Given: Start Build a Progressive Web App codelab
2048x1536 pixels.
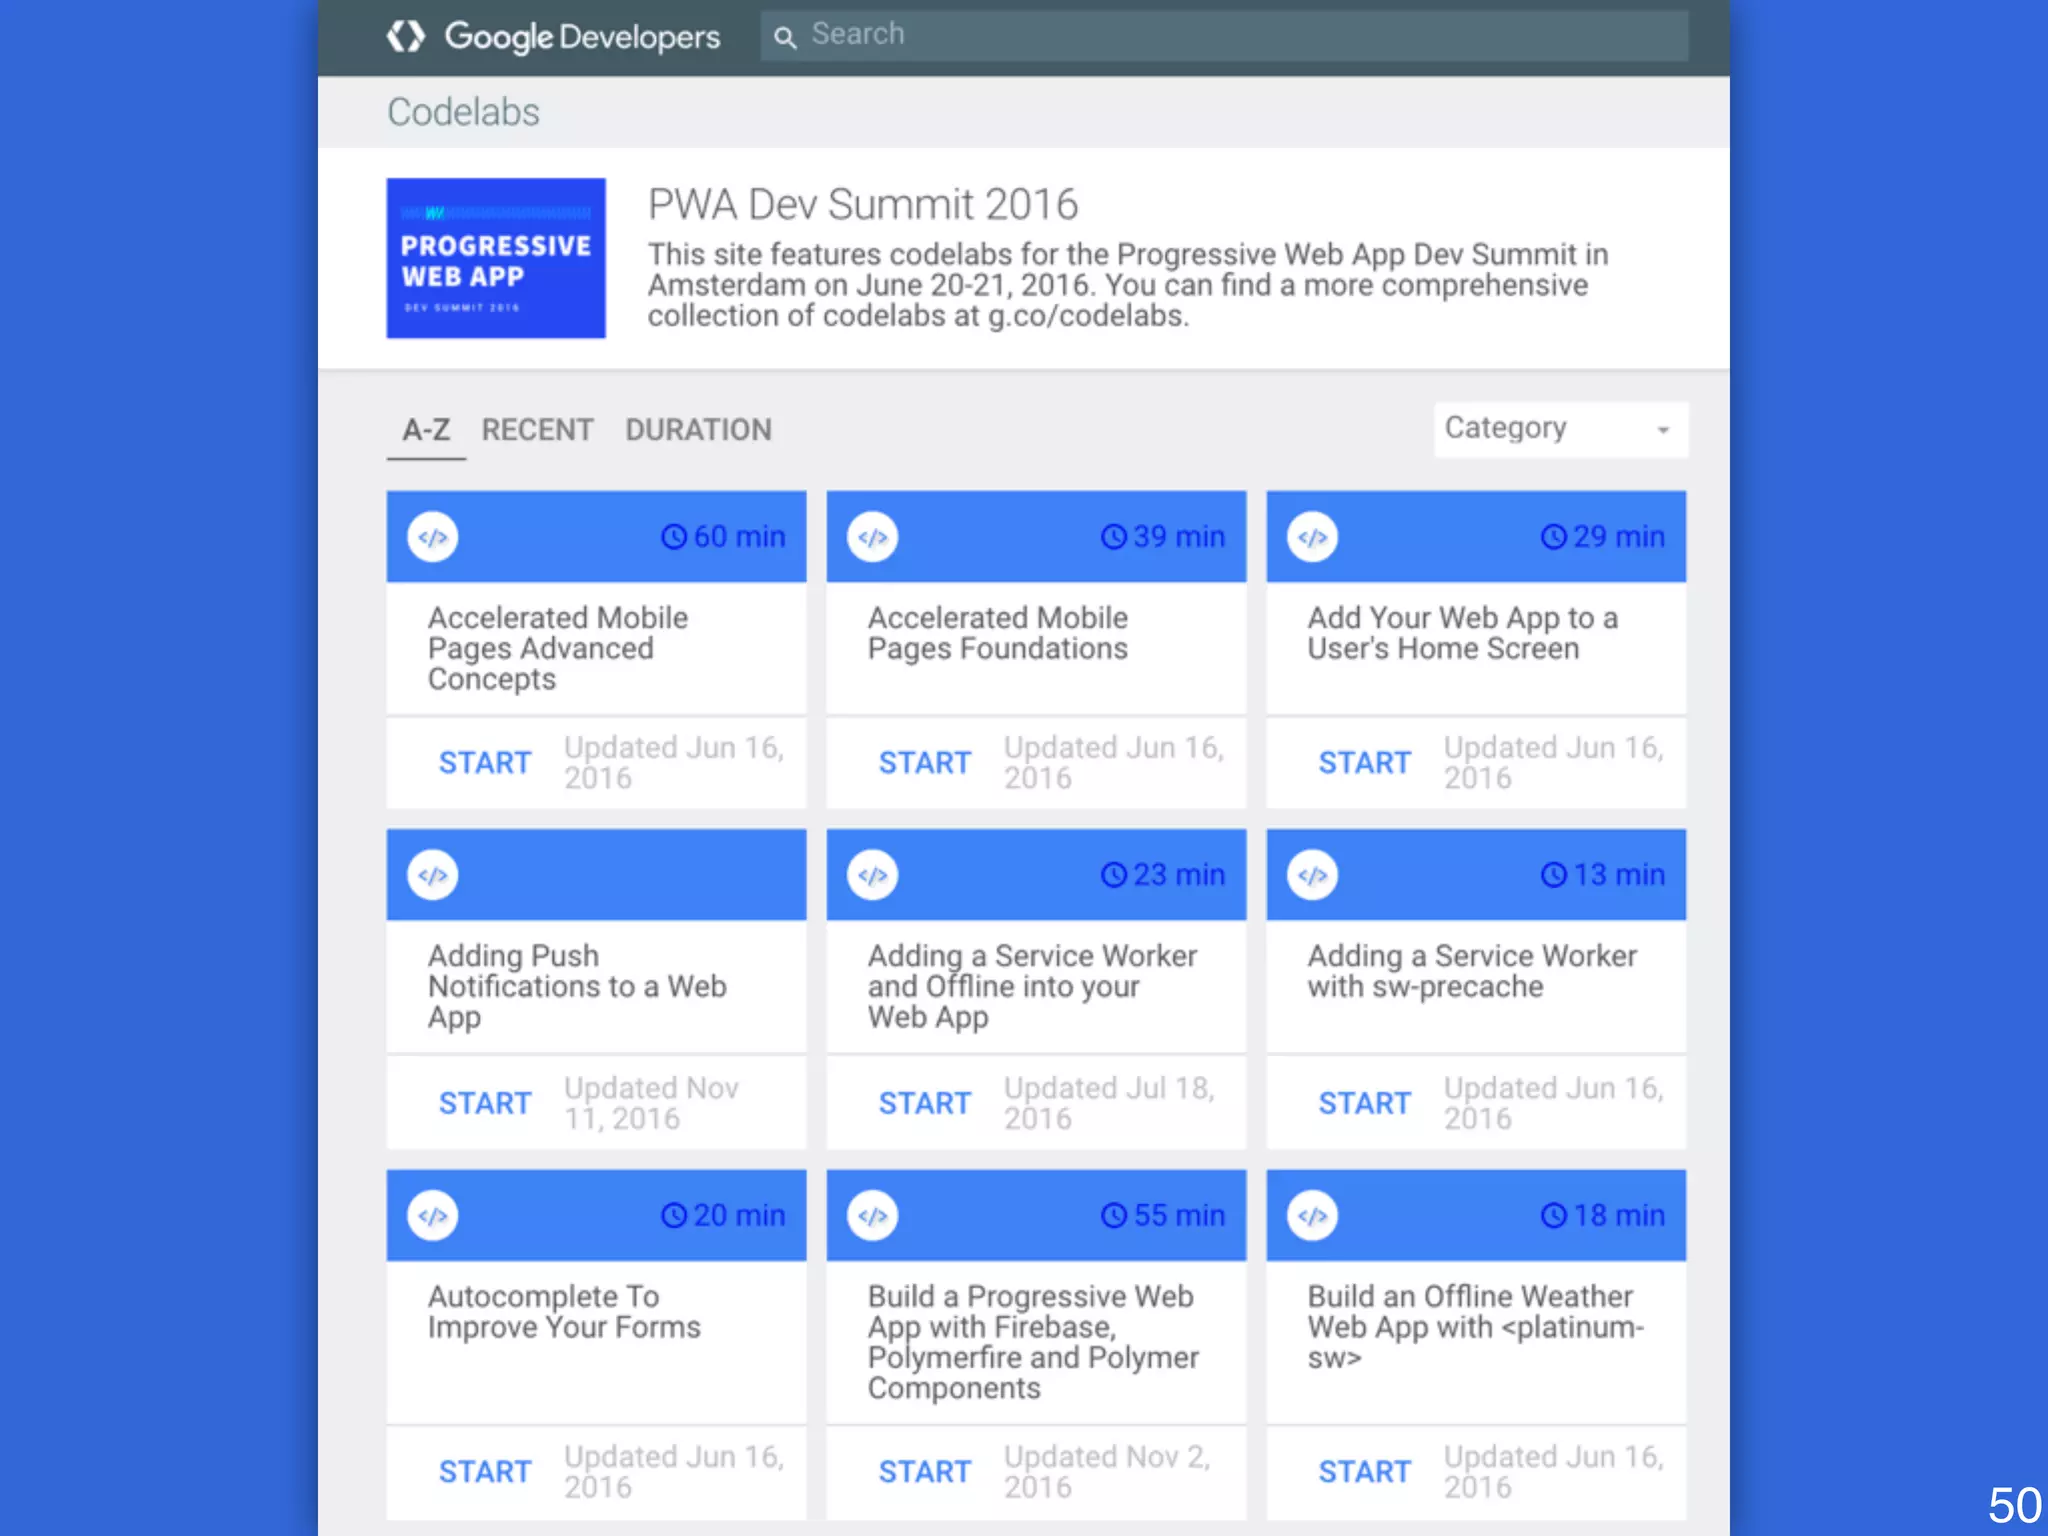Looking at the screenshot, I should click(925, 1471).
